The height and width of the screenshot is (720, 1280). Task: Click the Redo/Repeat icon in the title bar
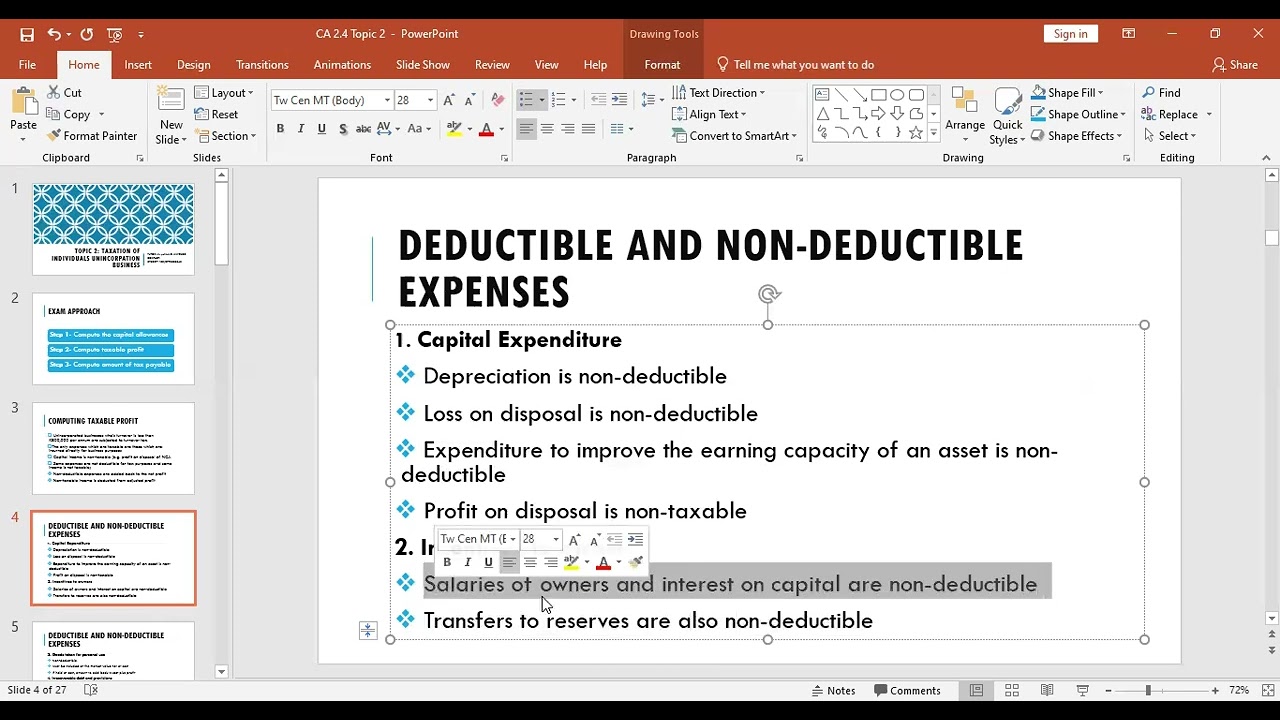point(86,34)
